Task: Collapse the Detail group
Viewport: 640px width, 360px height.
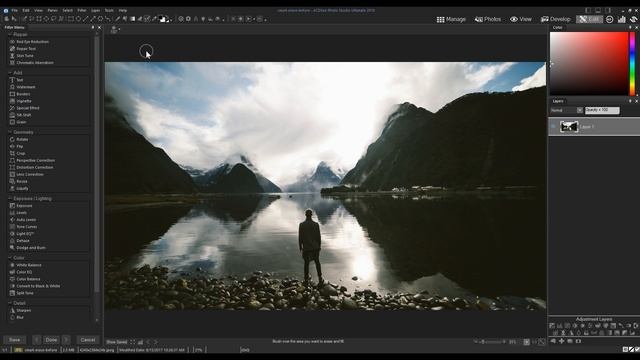Action: pyautogui.click(x=10, y=303)
